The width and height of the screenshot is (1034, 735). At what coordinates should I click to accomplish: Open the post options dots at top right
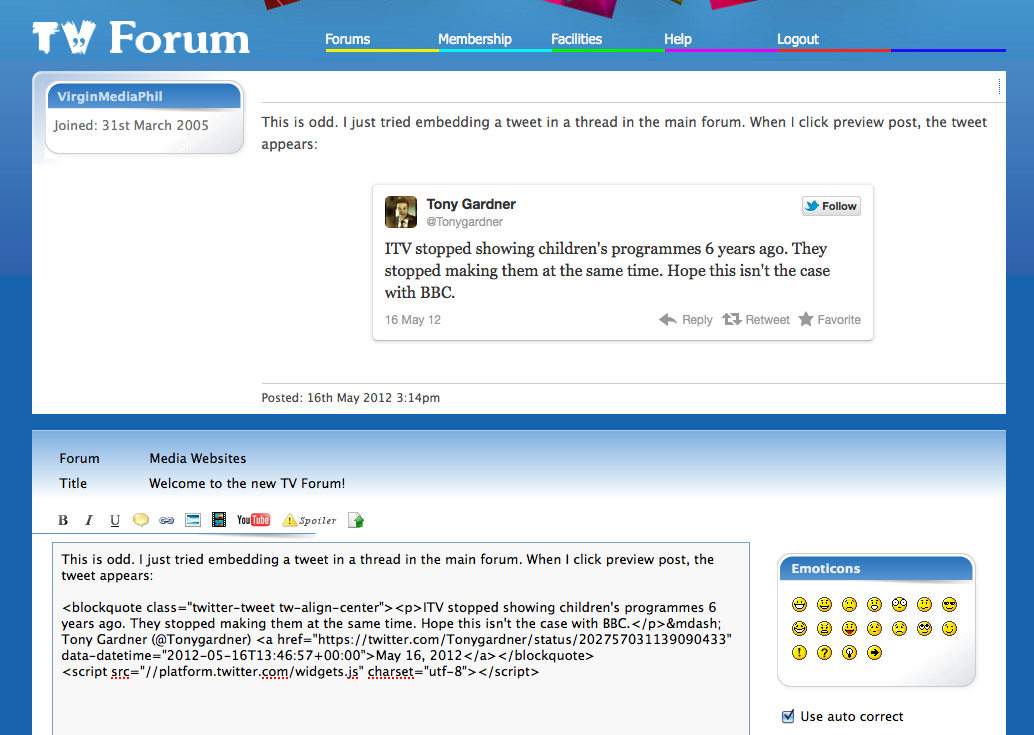point(1000,86)
